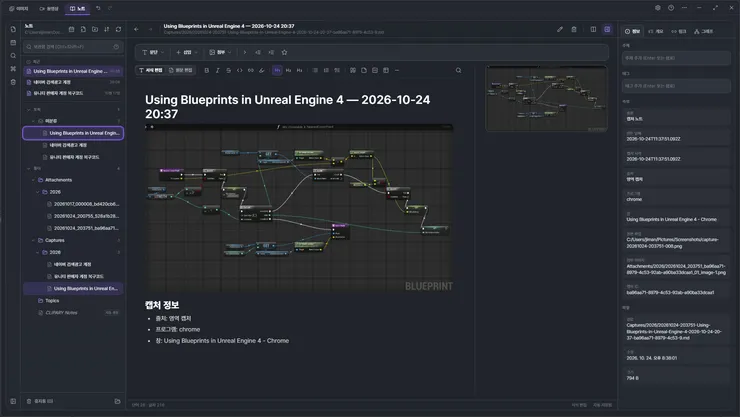The height and width of the screenshot is (417, 740).
Task: Collapse the 2026 folder under Attachments
Action: [x=38, y=192]
